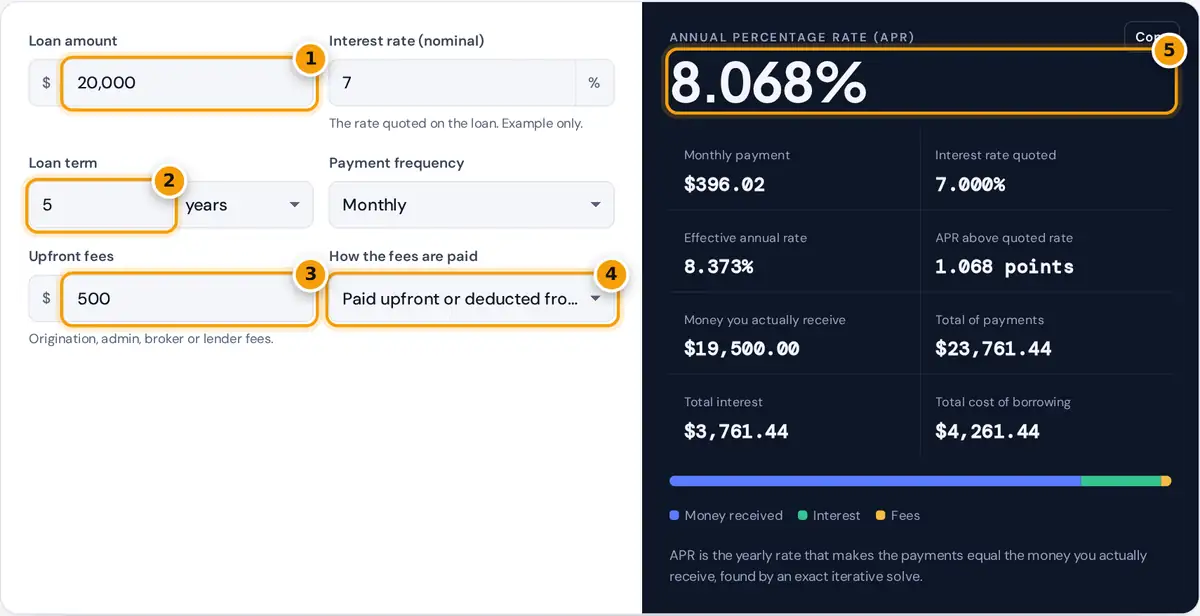Click the green Interest legend swatch
This screenshot has width=1200, height=616.
[x=803, y=516]
